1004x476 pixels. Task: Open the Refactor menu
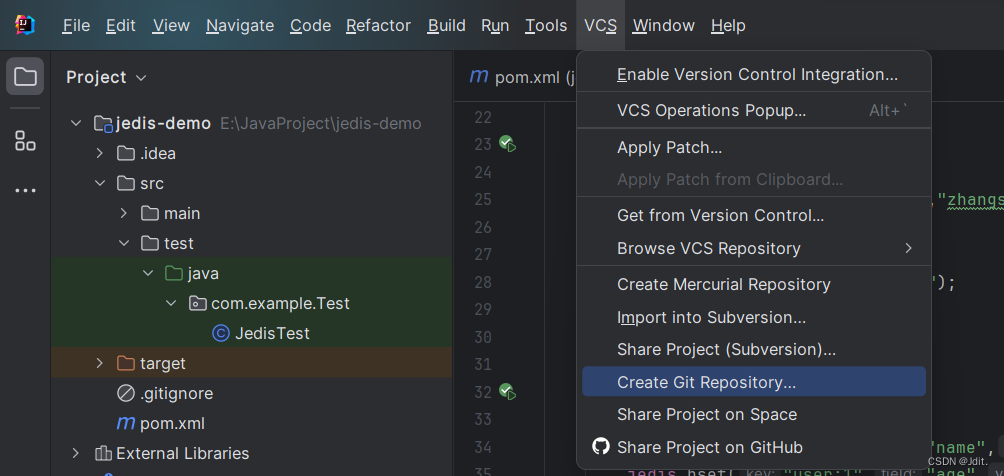click(x=378, y=25)
